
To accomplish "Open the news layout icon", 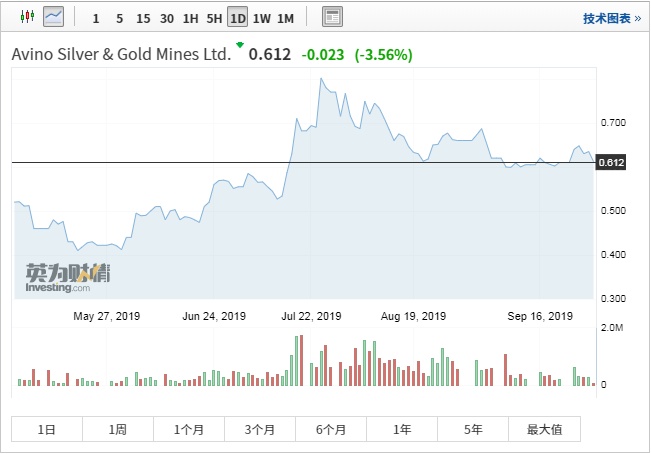I will coord(332,17).
